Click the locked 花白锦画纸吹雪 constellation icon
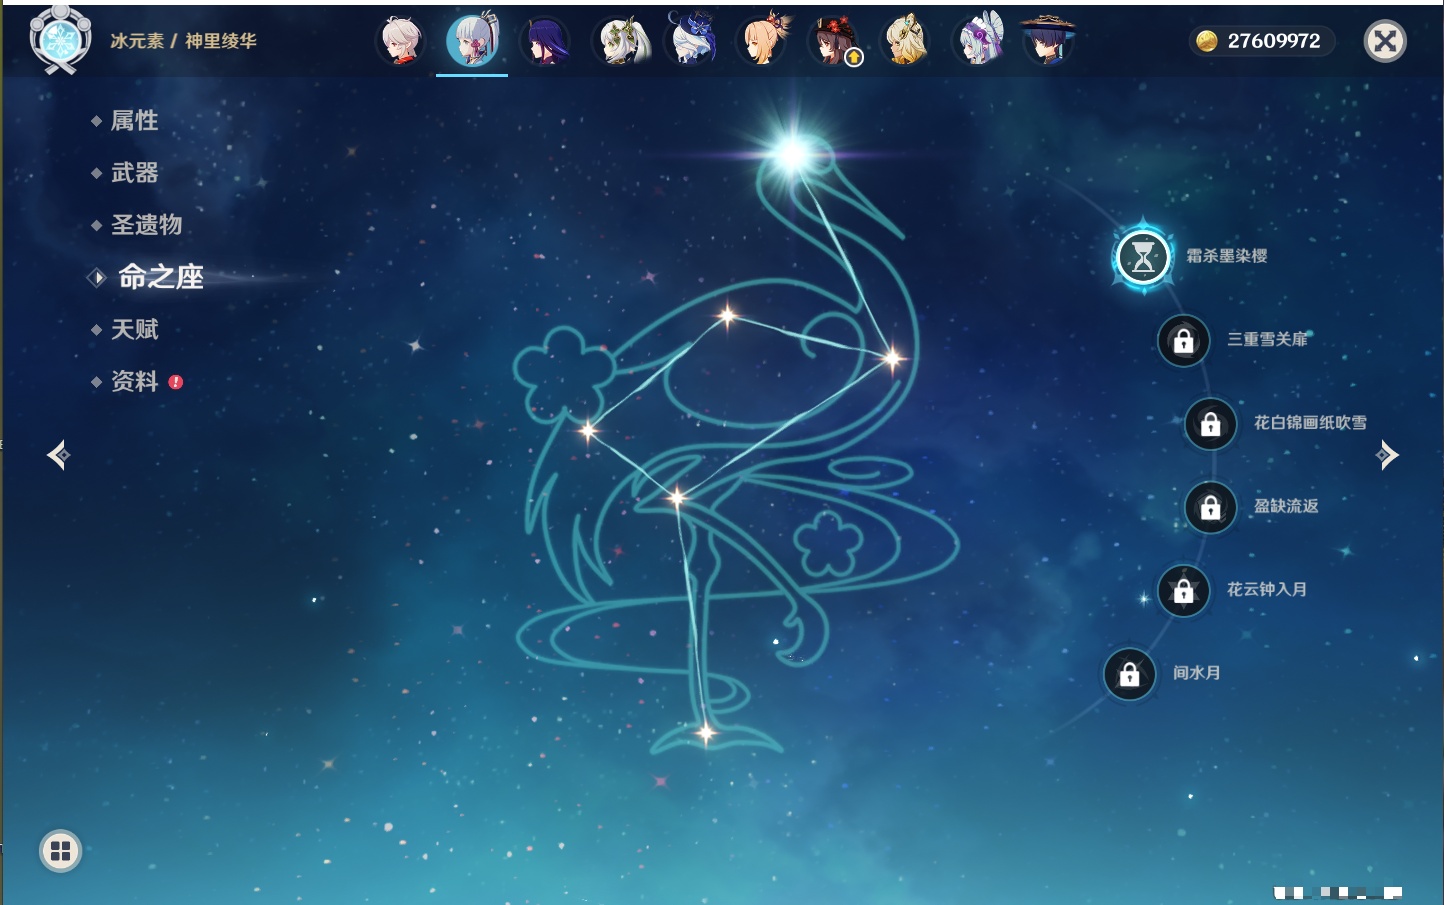This screenshot has width=1444, height=905. (x=1210, y=423)
